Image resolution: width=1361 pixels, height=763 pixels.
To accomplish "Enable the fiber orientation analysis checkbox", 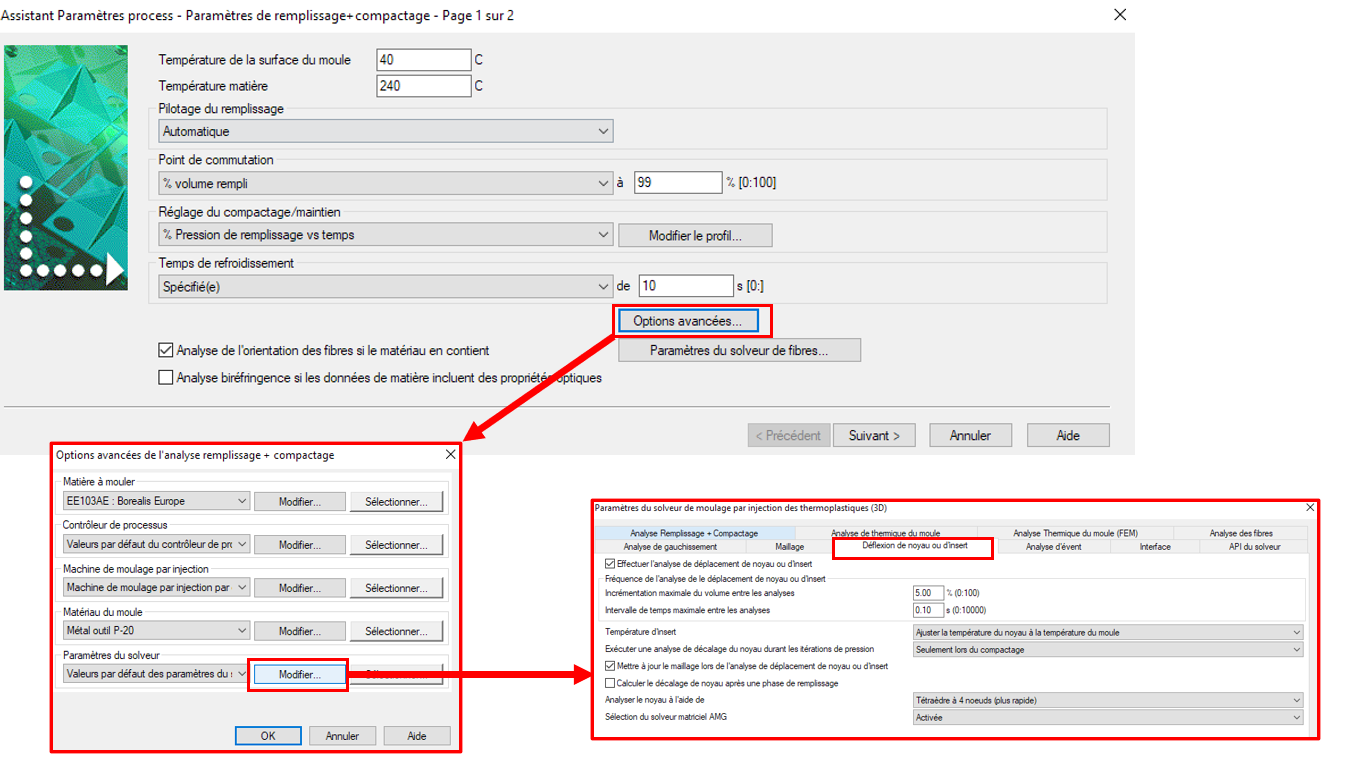I will (166, 351).
